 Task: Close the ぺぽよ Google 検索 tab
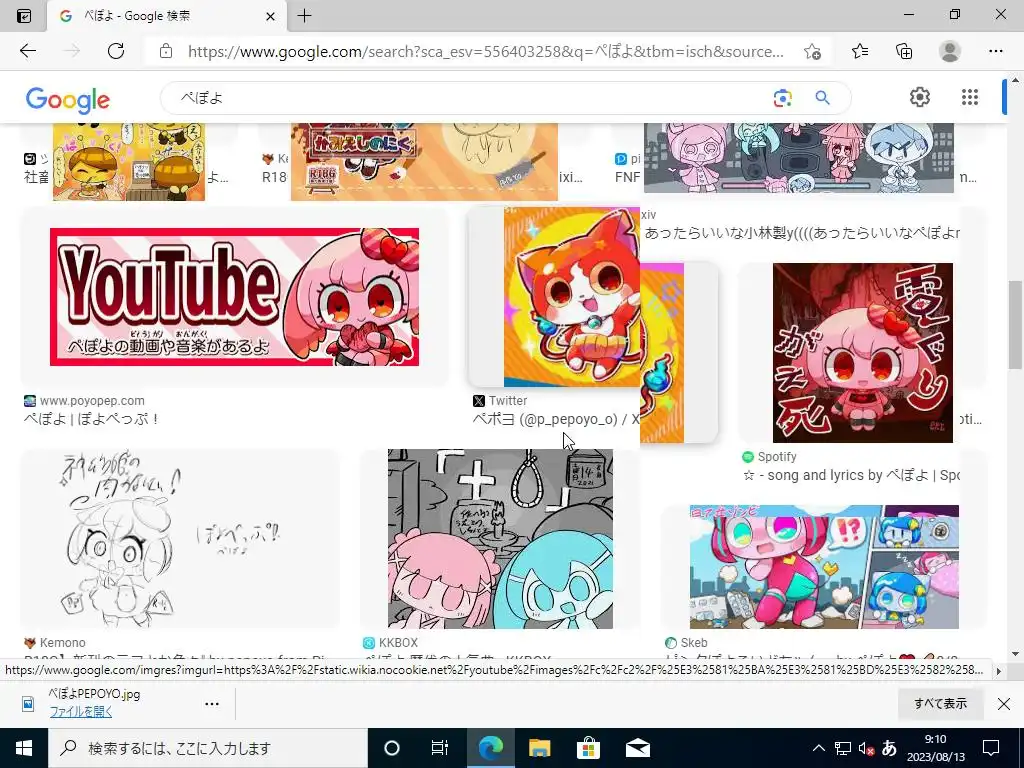point(270,16)
